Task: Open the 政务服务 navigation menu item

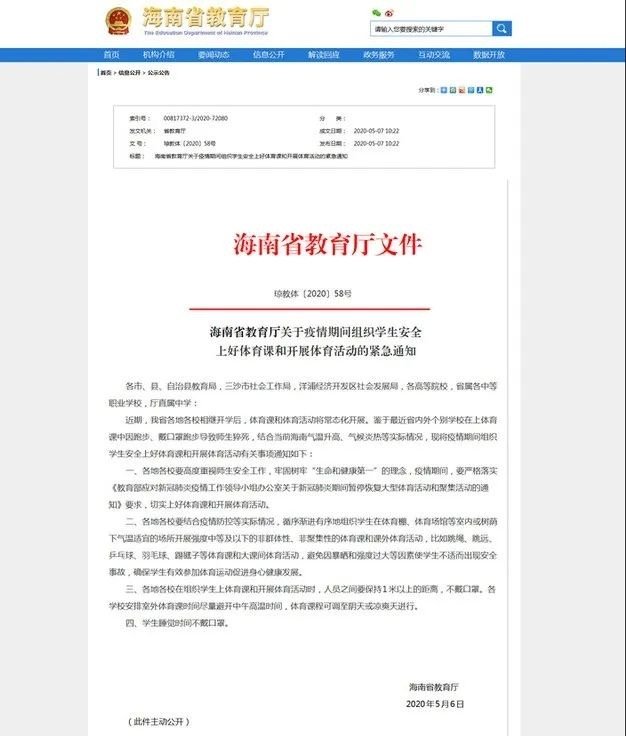Action: 379,54
